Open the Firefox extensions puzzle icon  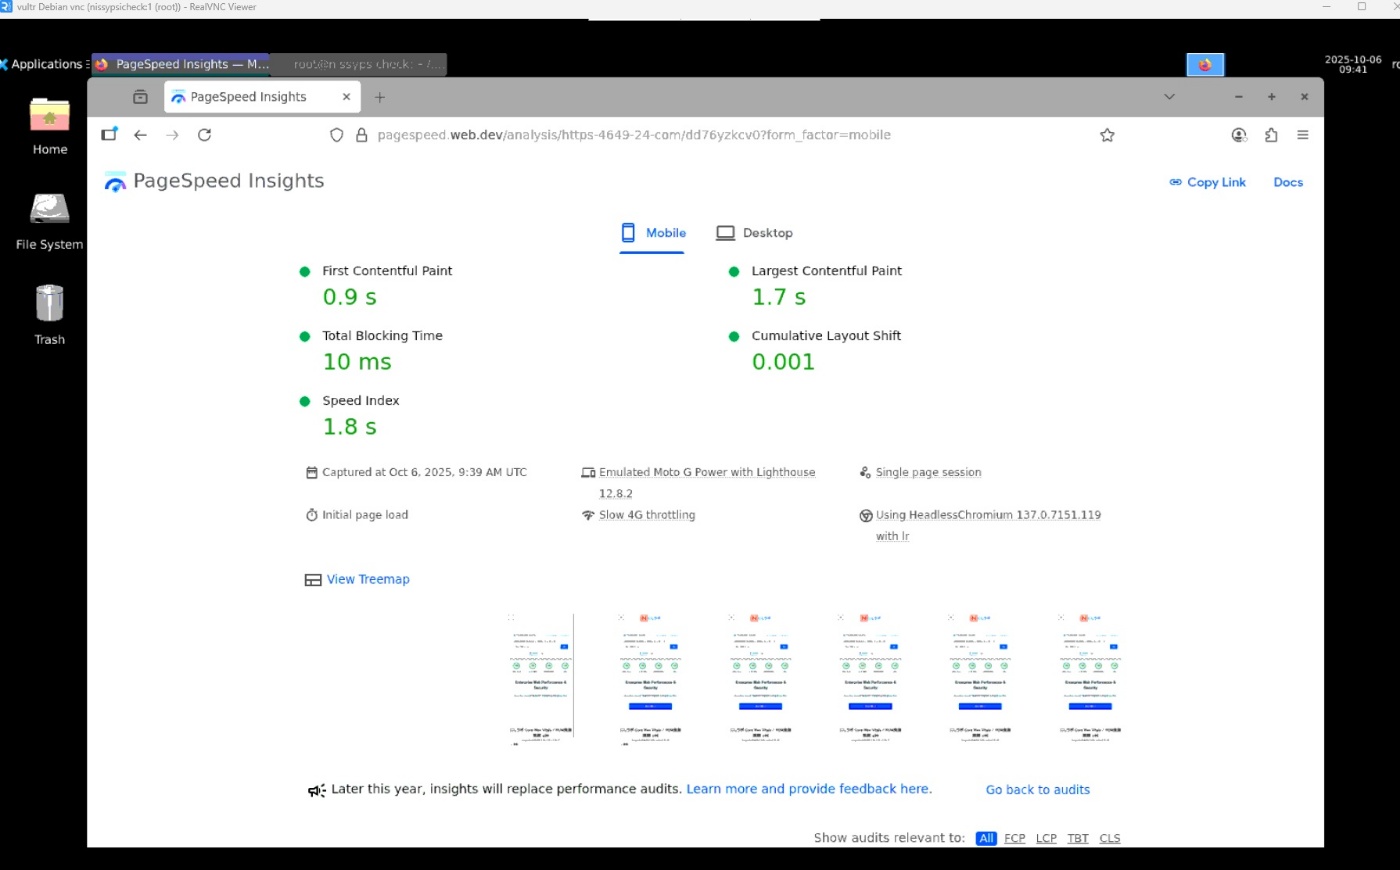(1271, 134)
